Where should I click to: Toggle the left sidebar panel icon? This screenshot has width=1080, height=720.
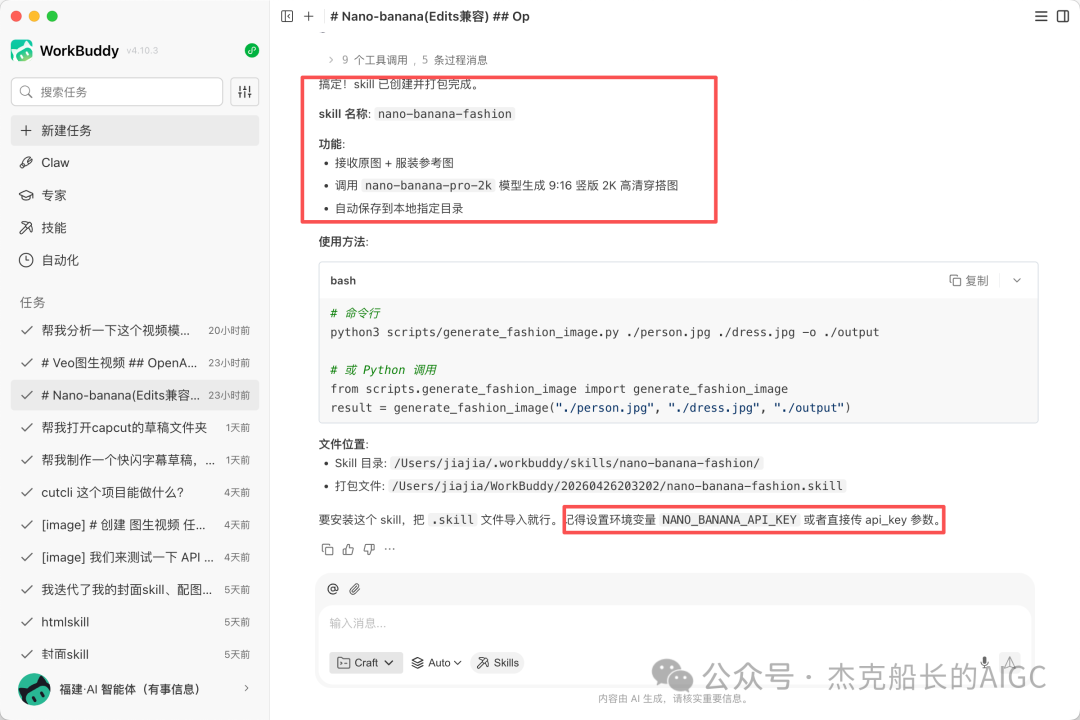(287, 16)
